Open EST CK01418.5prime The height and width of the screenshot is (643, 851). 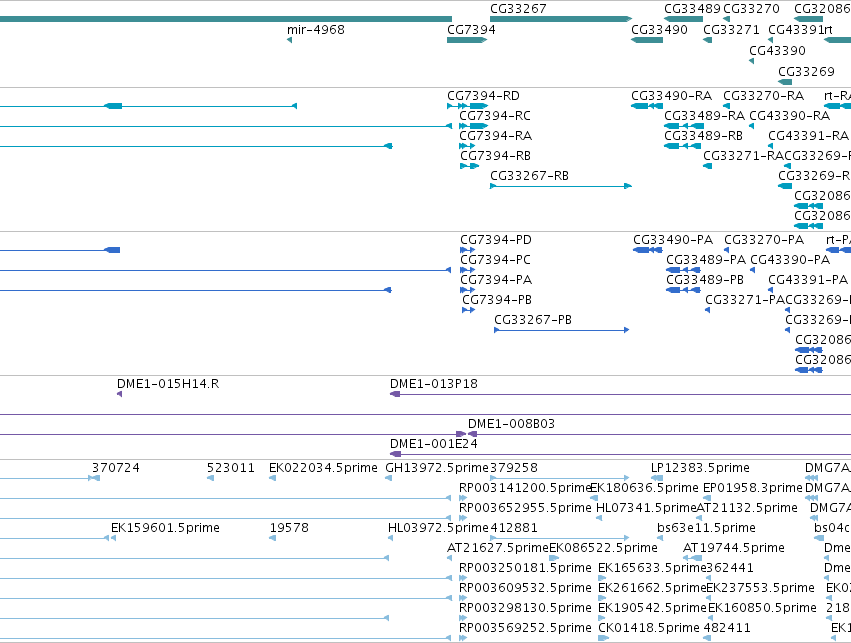tap(649, 628)
